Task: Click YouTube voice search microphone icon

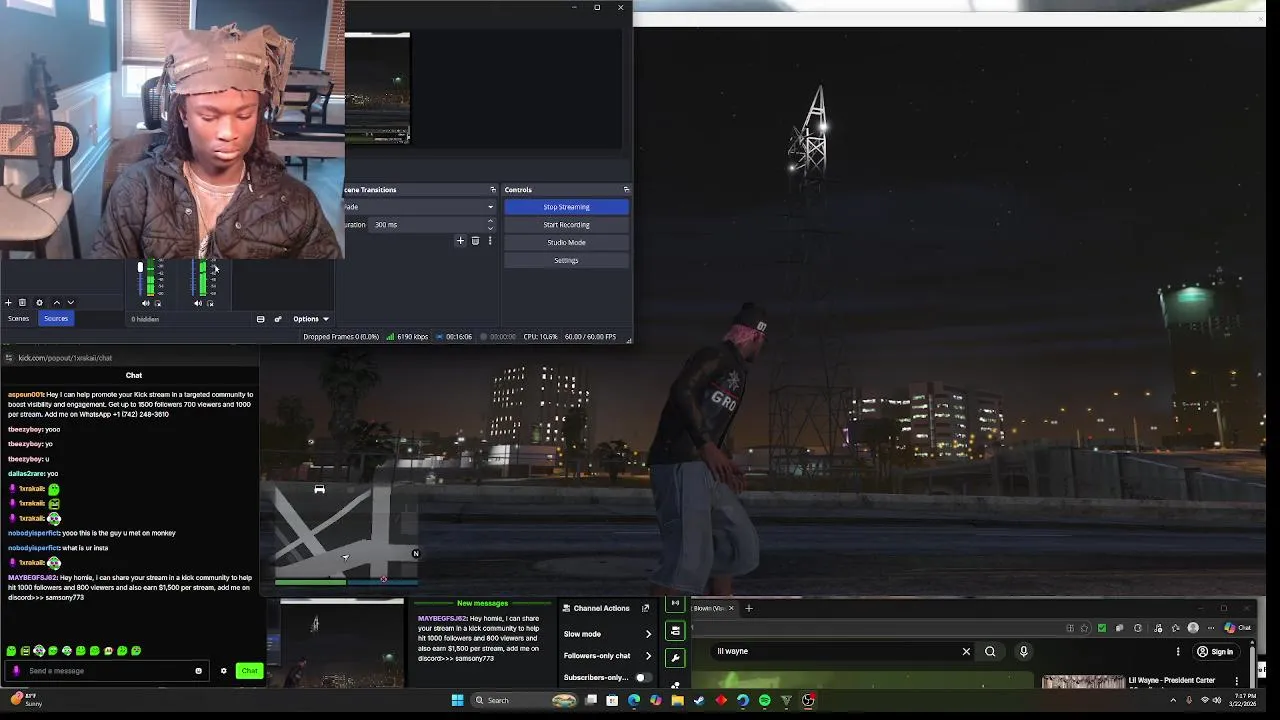Action: coord(1023,652)
